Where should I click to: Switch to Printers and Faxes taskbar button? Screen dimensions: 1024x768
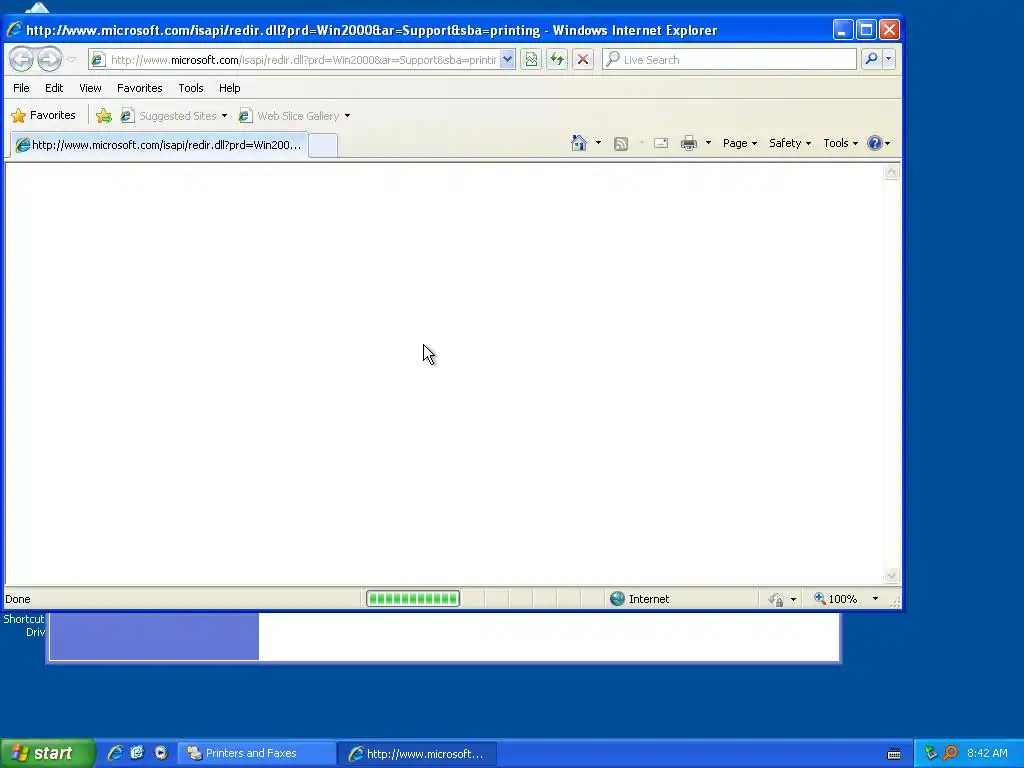257,754
